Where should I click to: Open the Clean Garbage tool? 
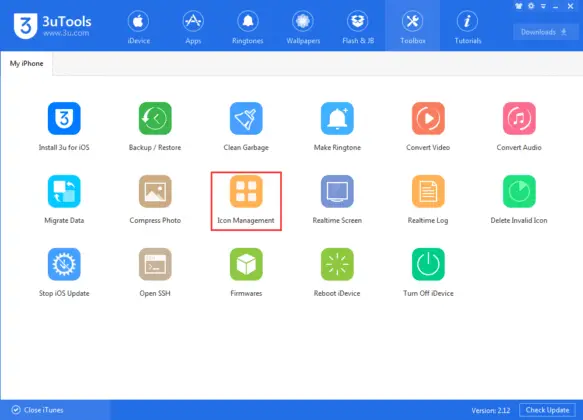(x=246, y=126)
